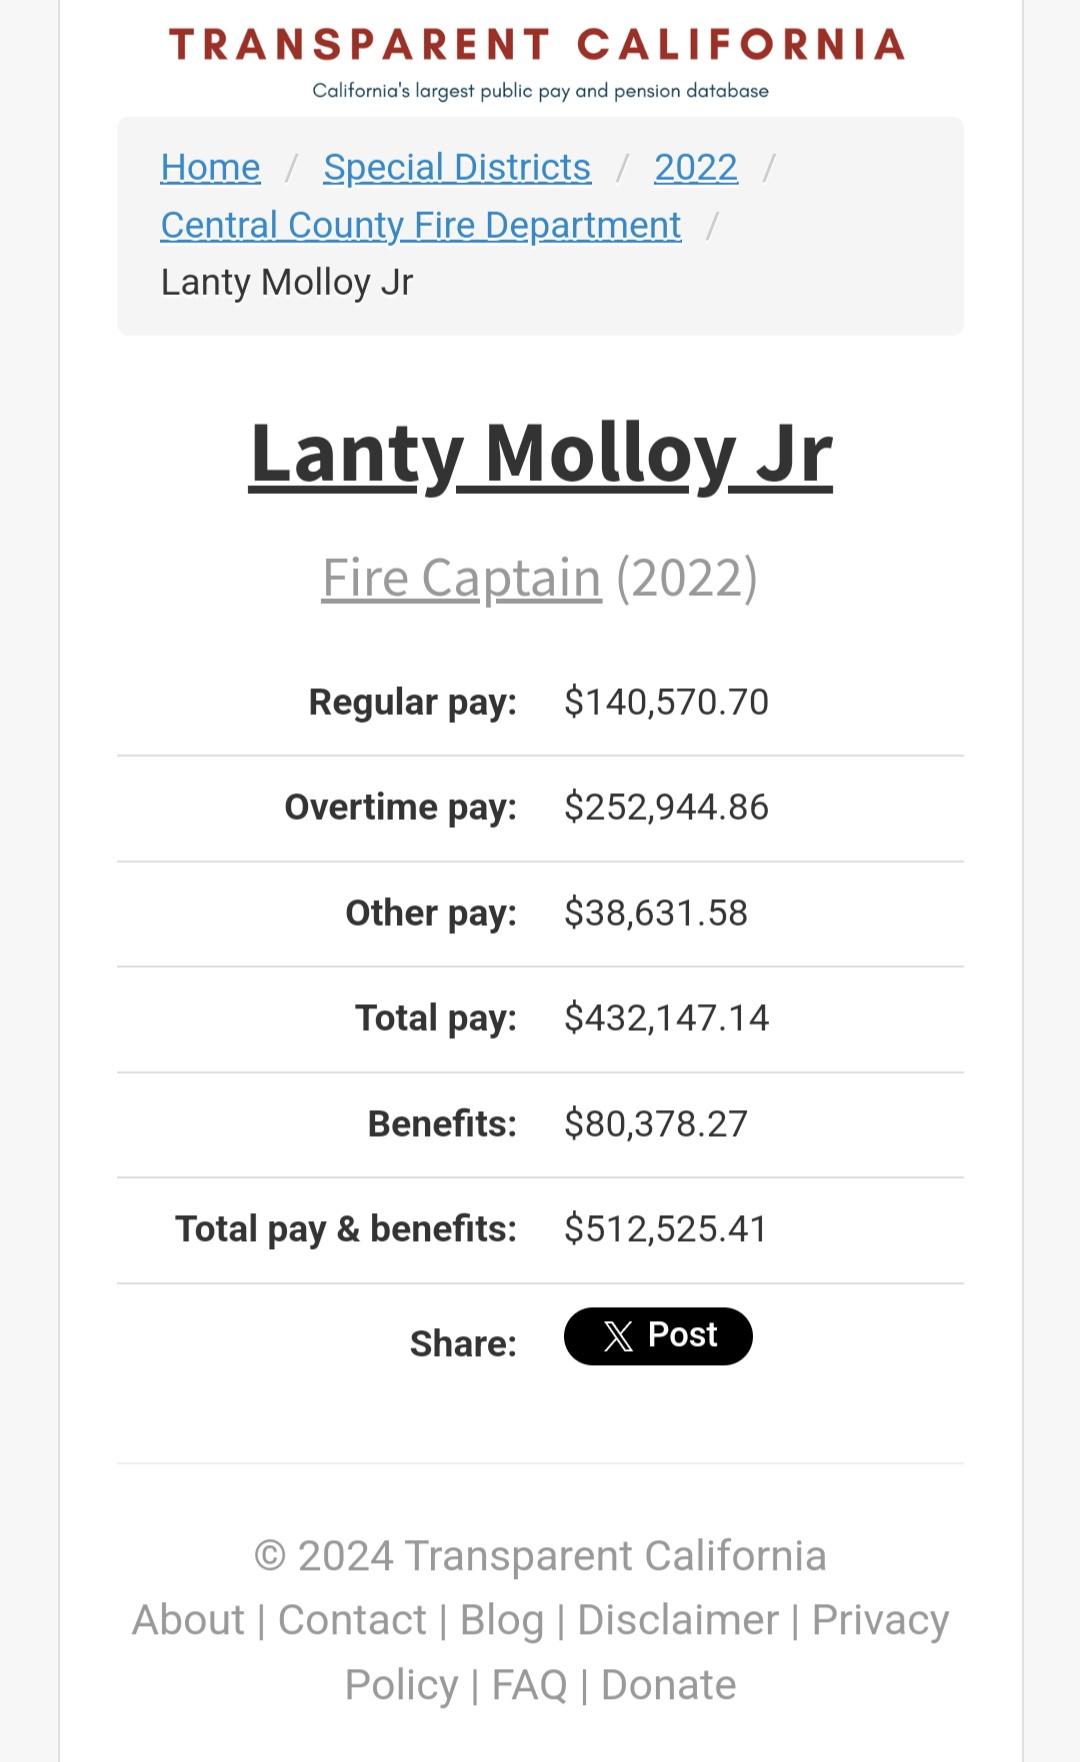This screenshot has height=1762, width=1080.
Task: Open the Privacy Policy footer link
Action: pyautogui.click(x=879, y=1620)
